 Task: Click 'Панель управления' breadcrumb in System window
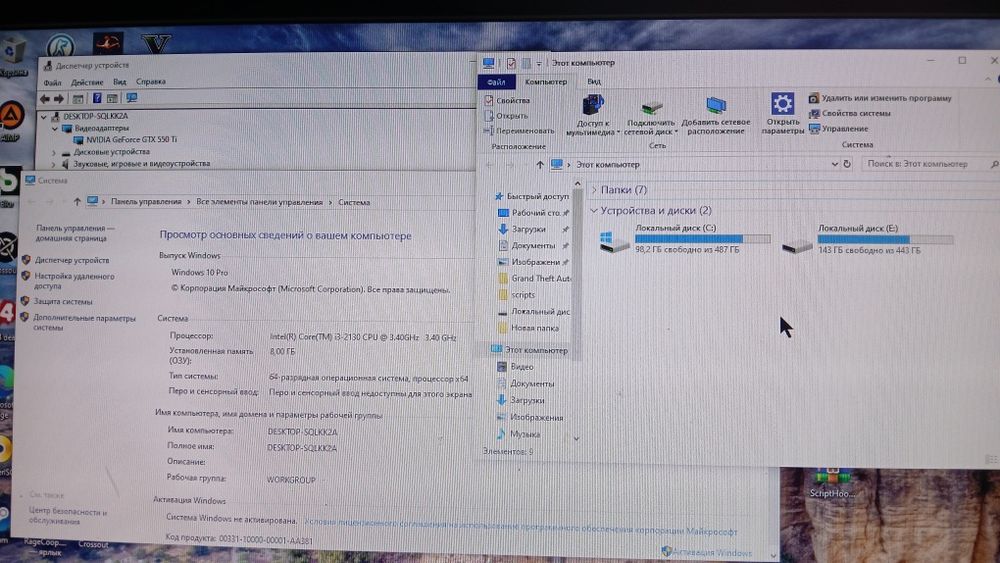pos(146,201)
